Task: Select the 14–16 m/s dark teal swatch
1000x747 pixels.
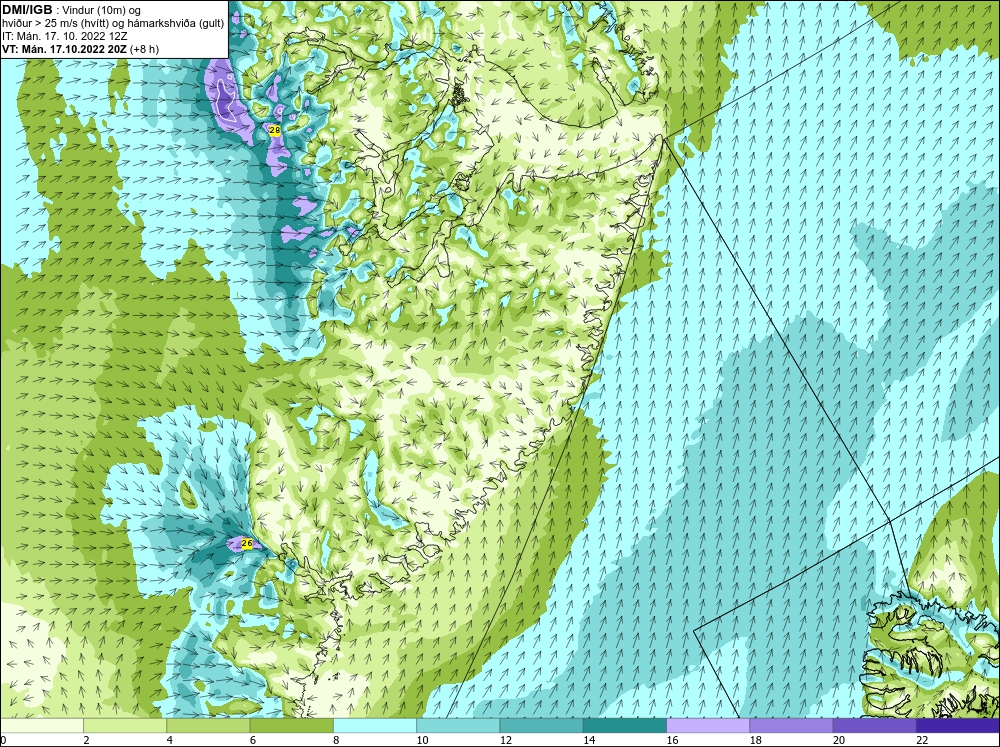Action: (x=625, y=725)
